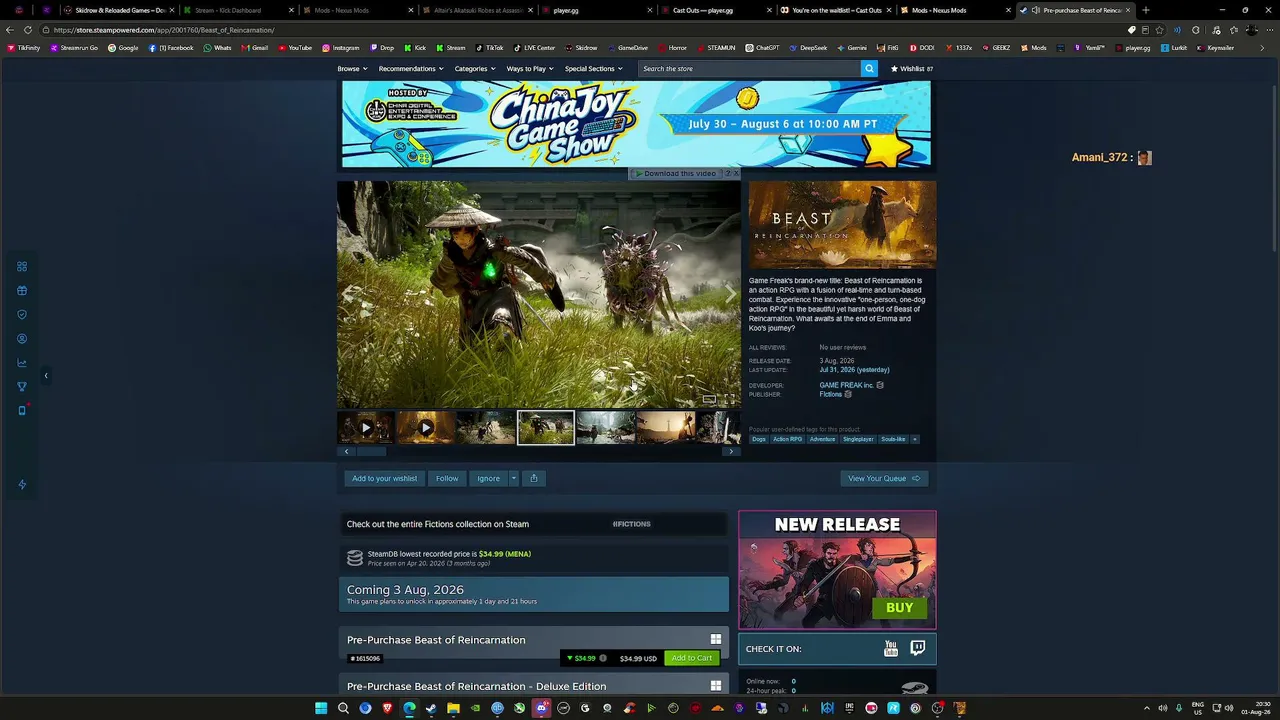
Task: Open the ChatGPT bookmark
Action: [762, 48]
